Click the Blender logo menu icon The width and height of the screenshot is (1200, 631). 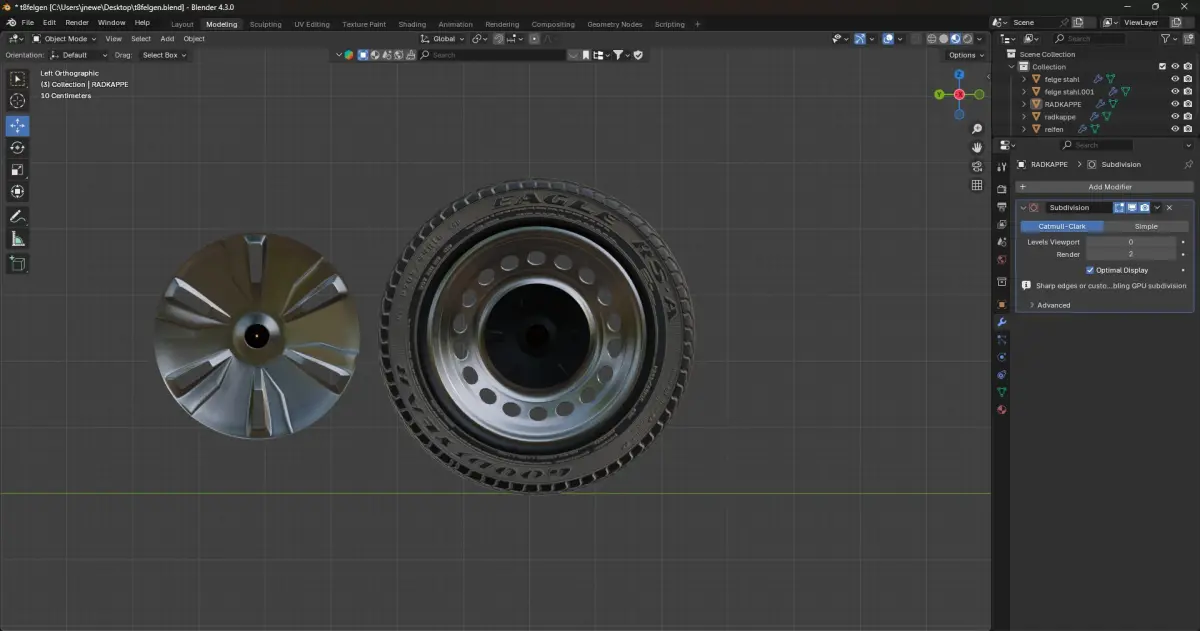[10, 22]
